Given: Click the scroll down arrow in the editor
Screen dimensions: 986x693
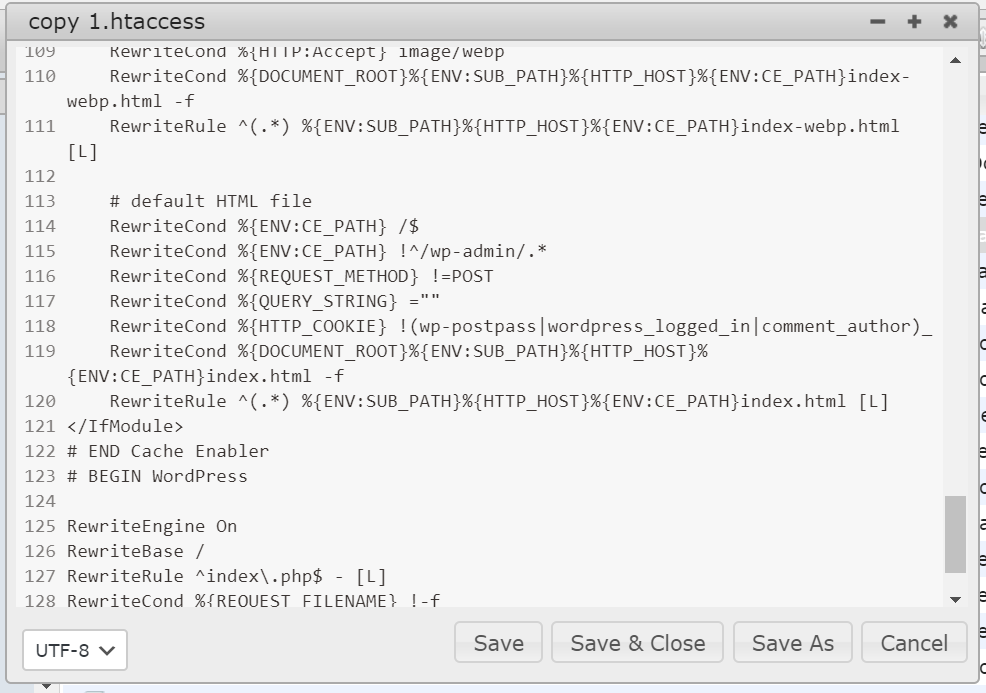Looking at the screenshot, I should [955, 599].
